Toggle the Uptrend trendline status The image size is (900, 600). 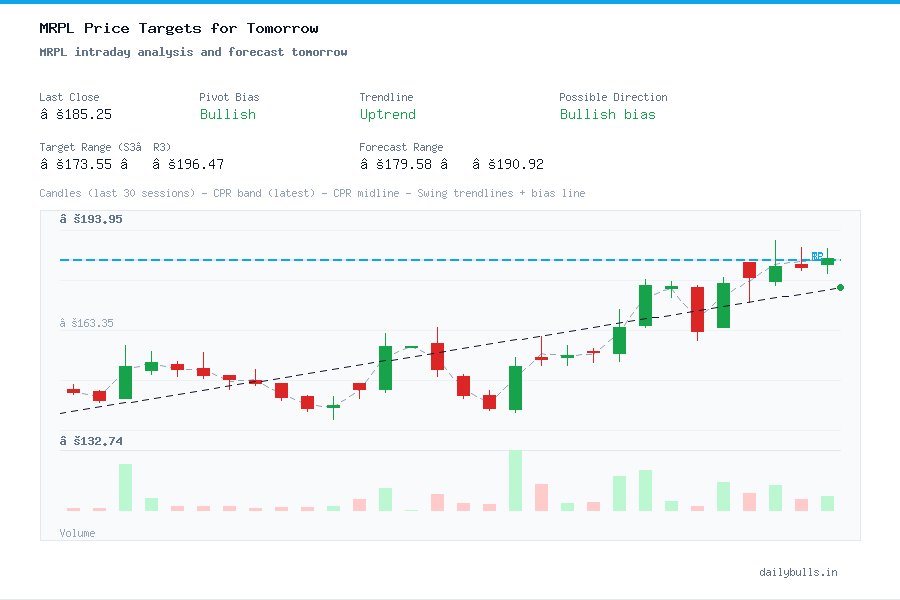[x=388, y=115]
